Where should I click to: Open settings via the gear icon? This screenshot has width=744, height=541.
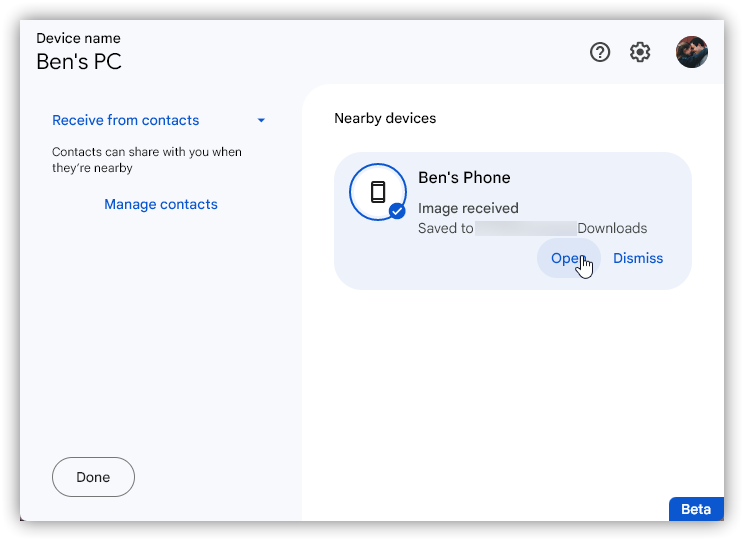point(640,53)
